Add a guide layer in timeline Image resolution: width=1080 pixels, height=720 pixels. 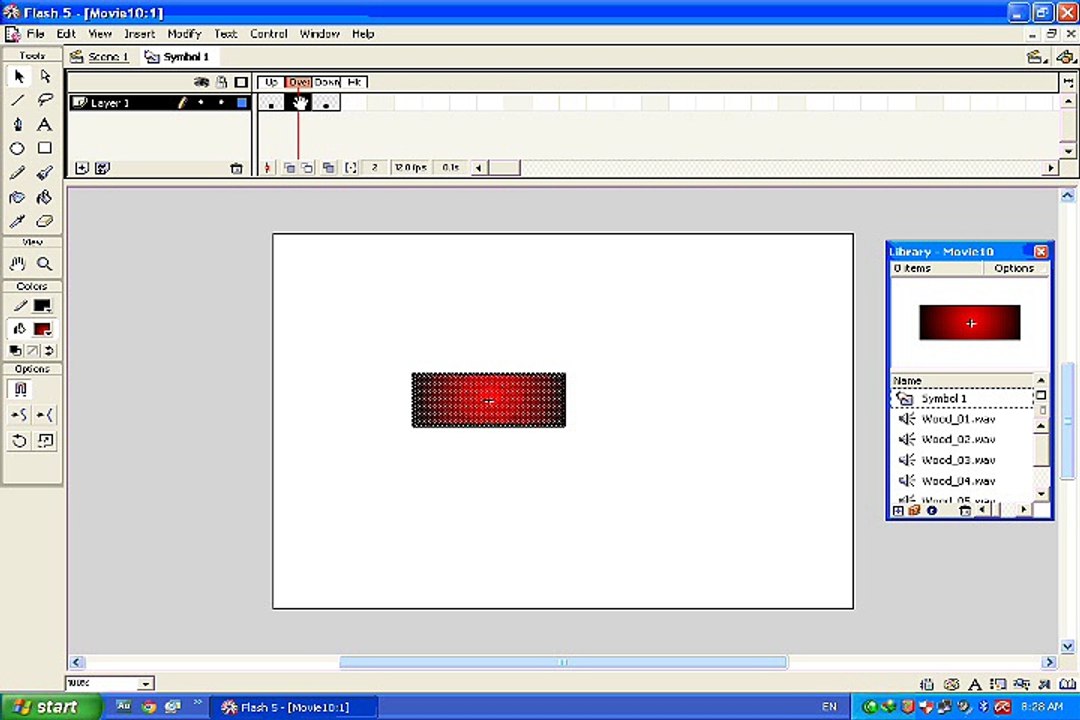[103, 168]
